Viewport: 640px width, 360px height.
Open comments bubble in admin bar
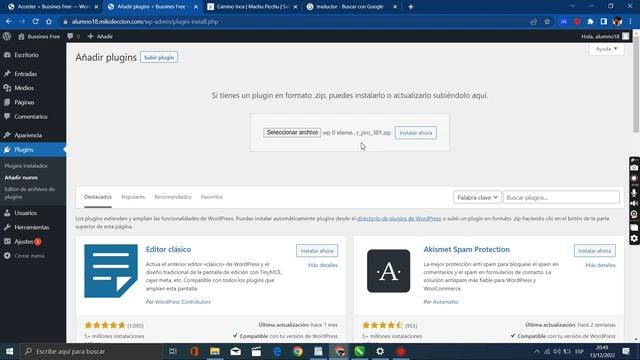[73, 36]
